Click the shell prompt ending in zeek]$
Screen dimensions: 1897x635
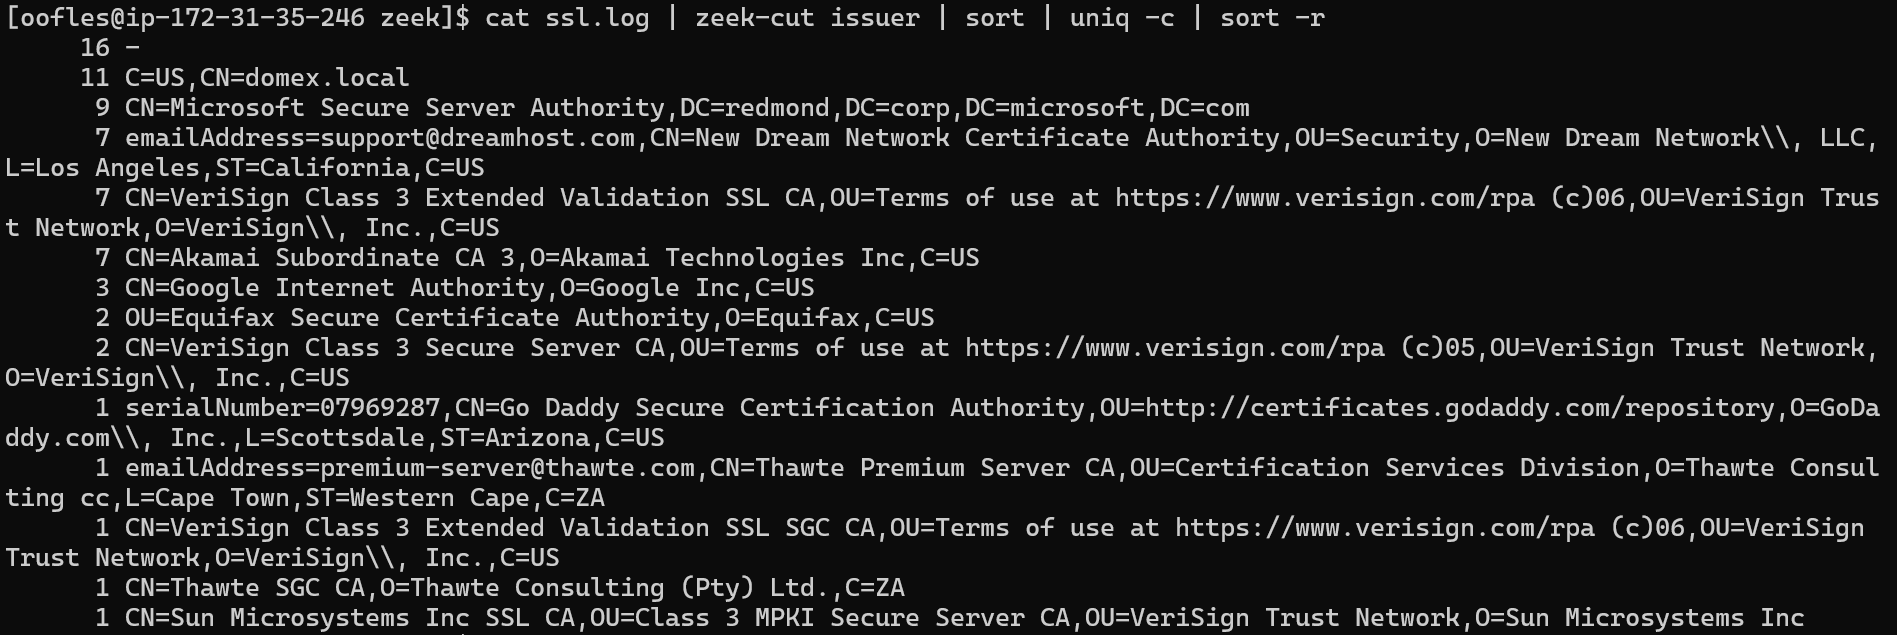237,18
